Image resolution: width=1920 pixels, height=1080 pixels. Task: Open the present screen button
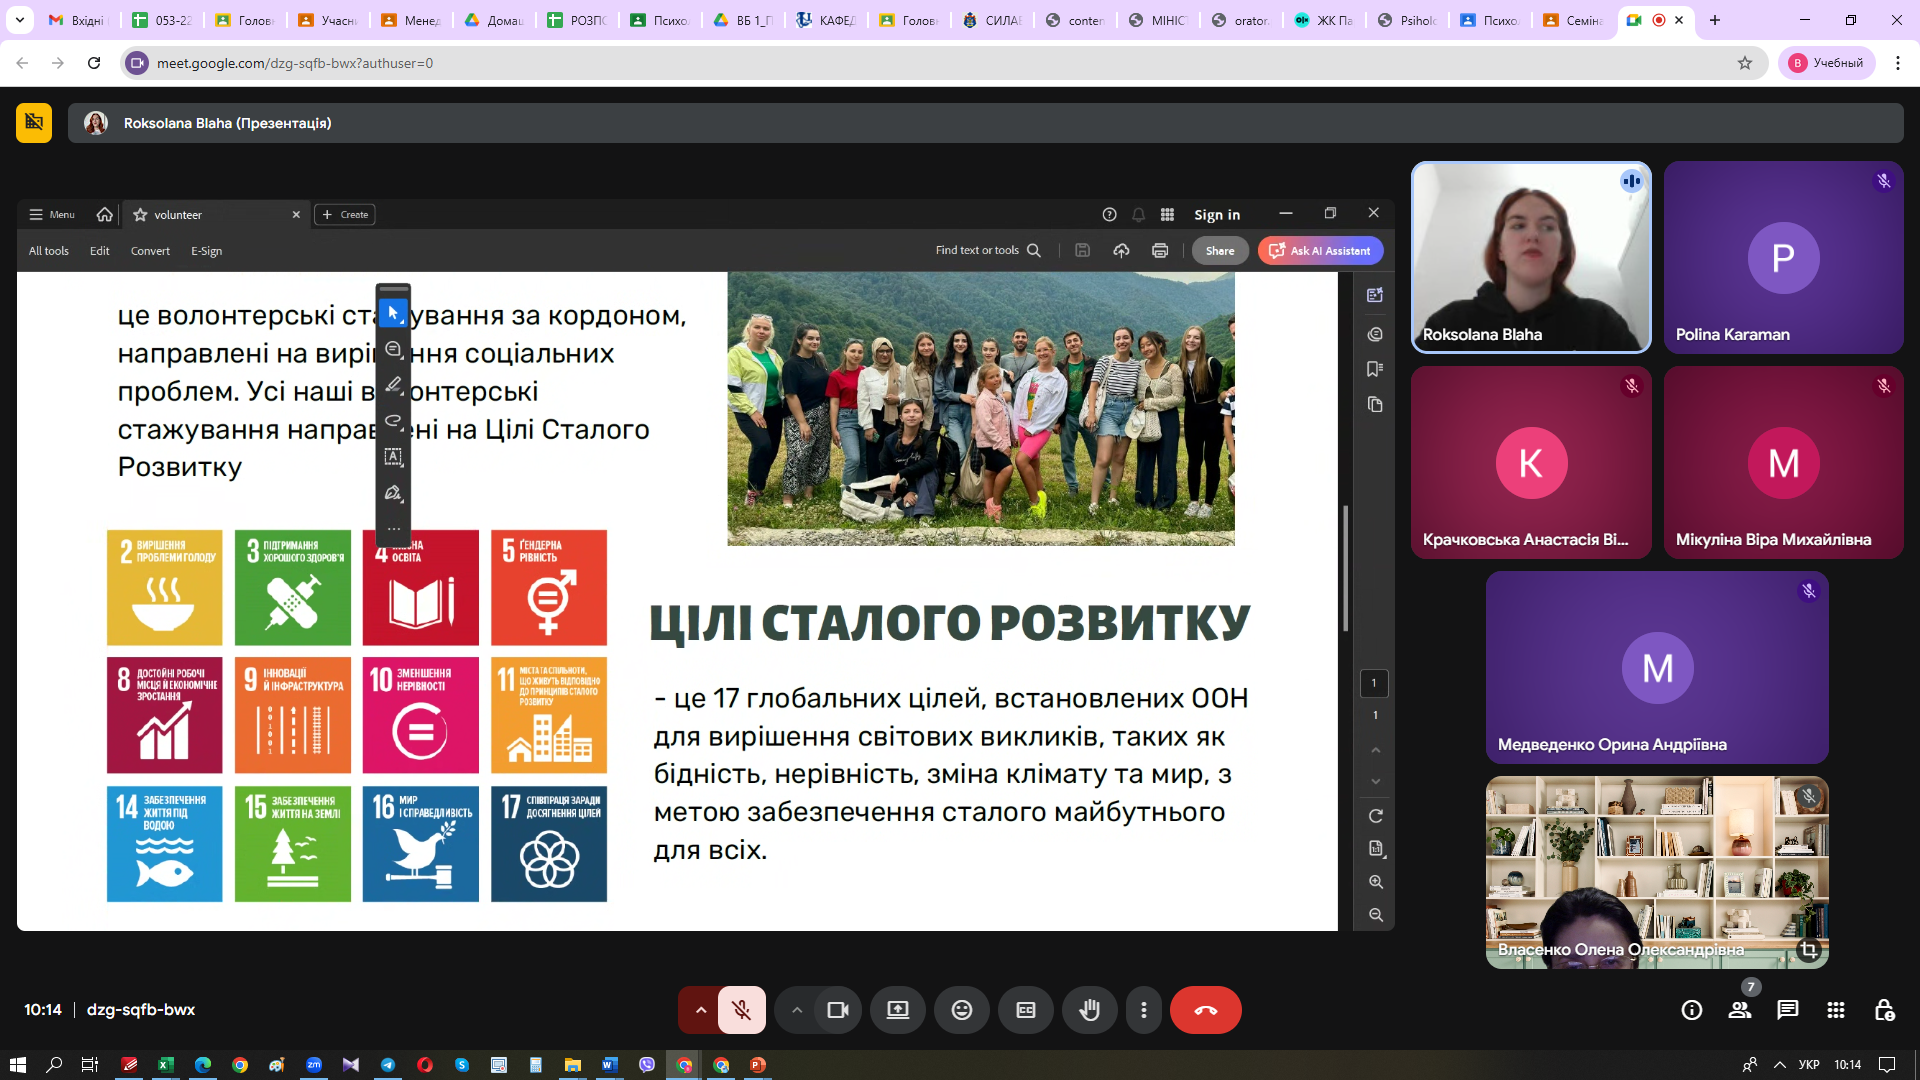[x=898, y=1010]
